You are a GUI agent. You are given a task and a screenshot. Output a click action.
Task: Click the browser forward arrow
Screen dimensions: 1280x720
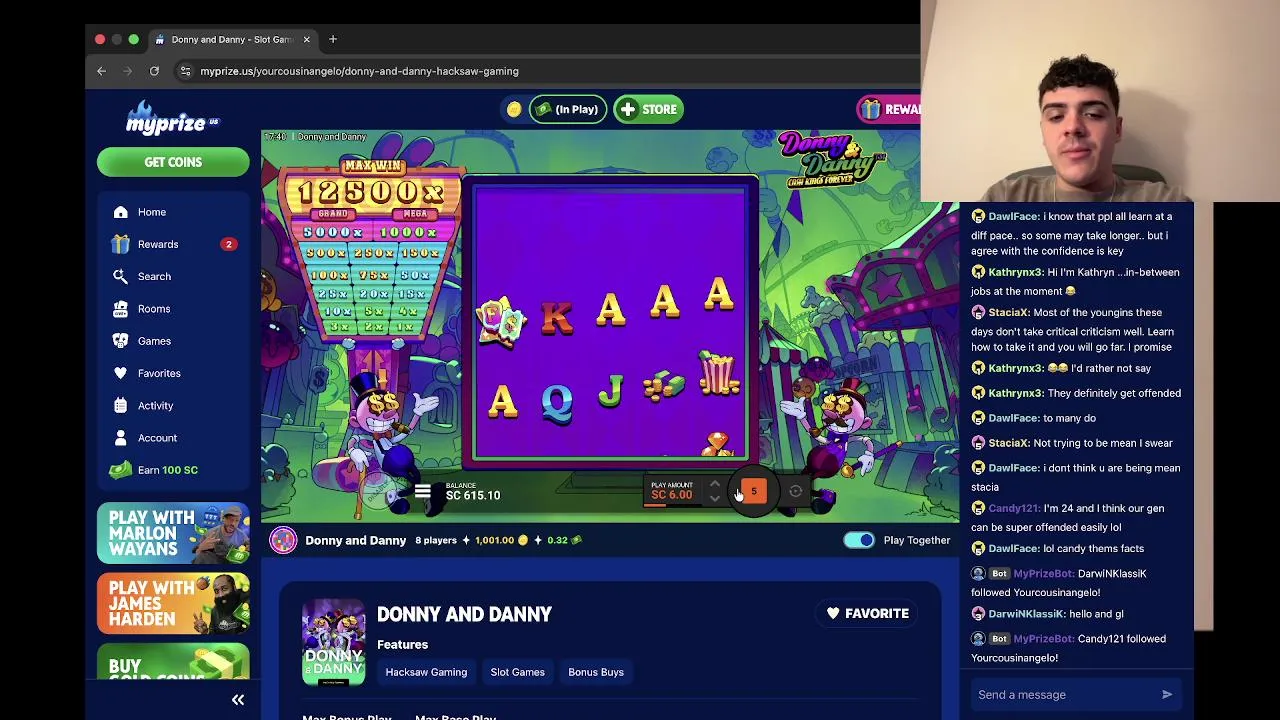128,71
